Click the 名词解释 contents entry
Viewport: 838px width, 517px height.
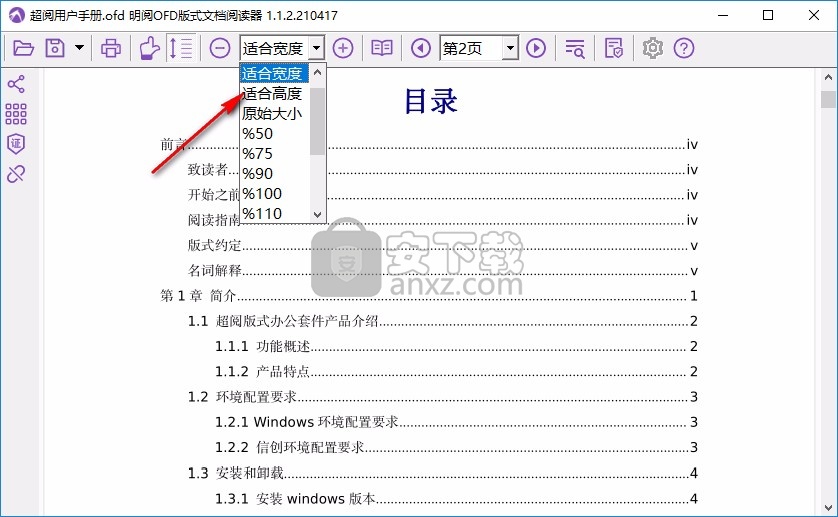coord(443,271)
